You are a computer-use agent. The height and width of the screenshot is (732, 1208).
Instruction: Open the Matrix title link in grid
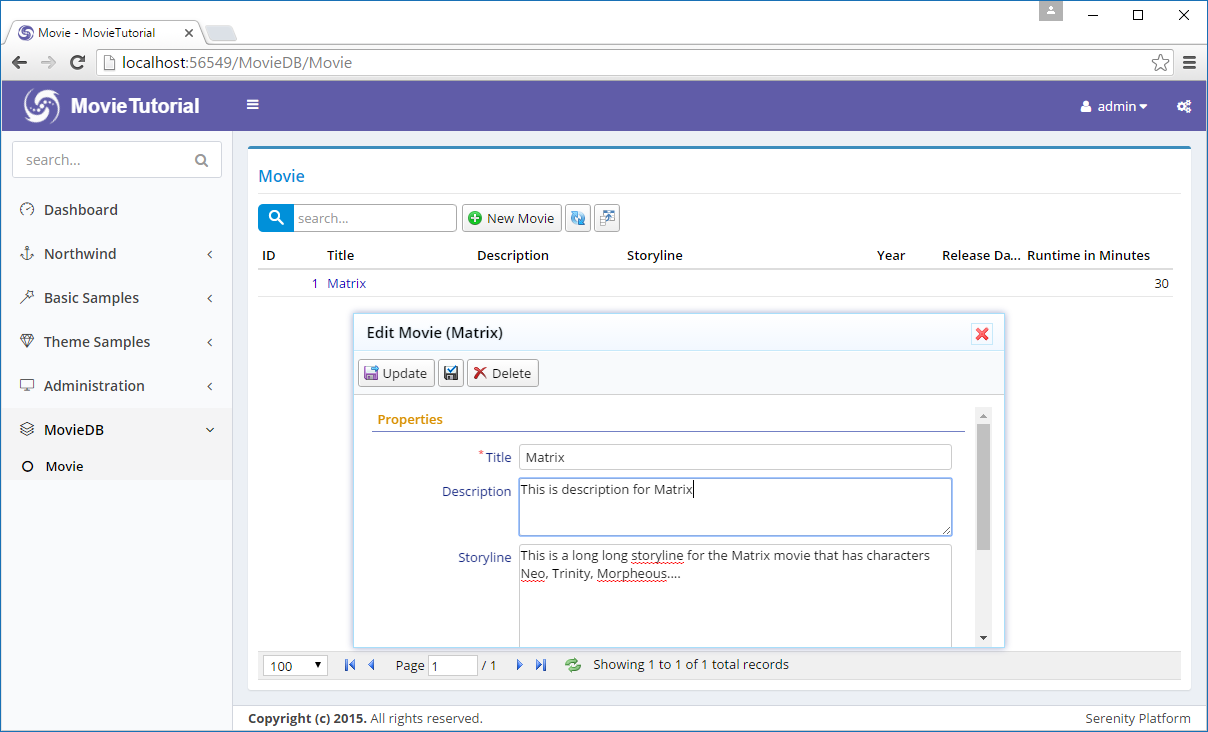pos(347,283)
